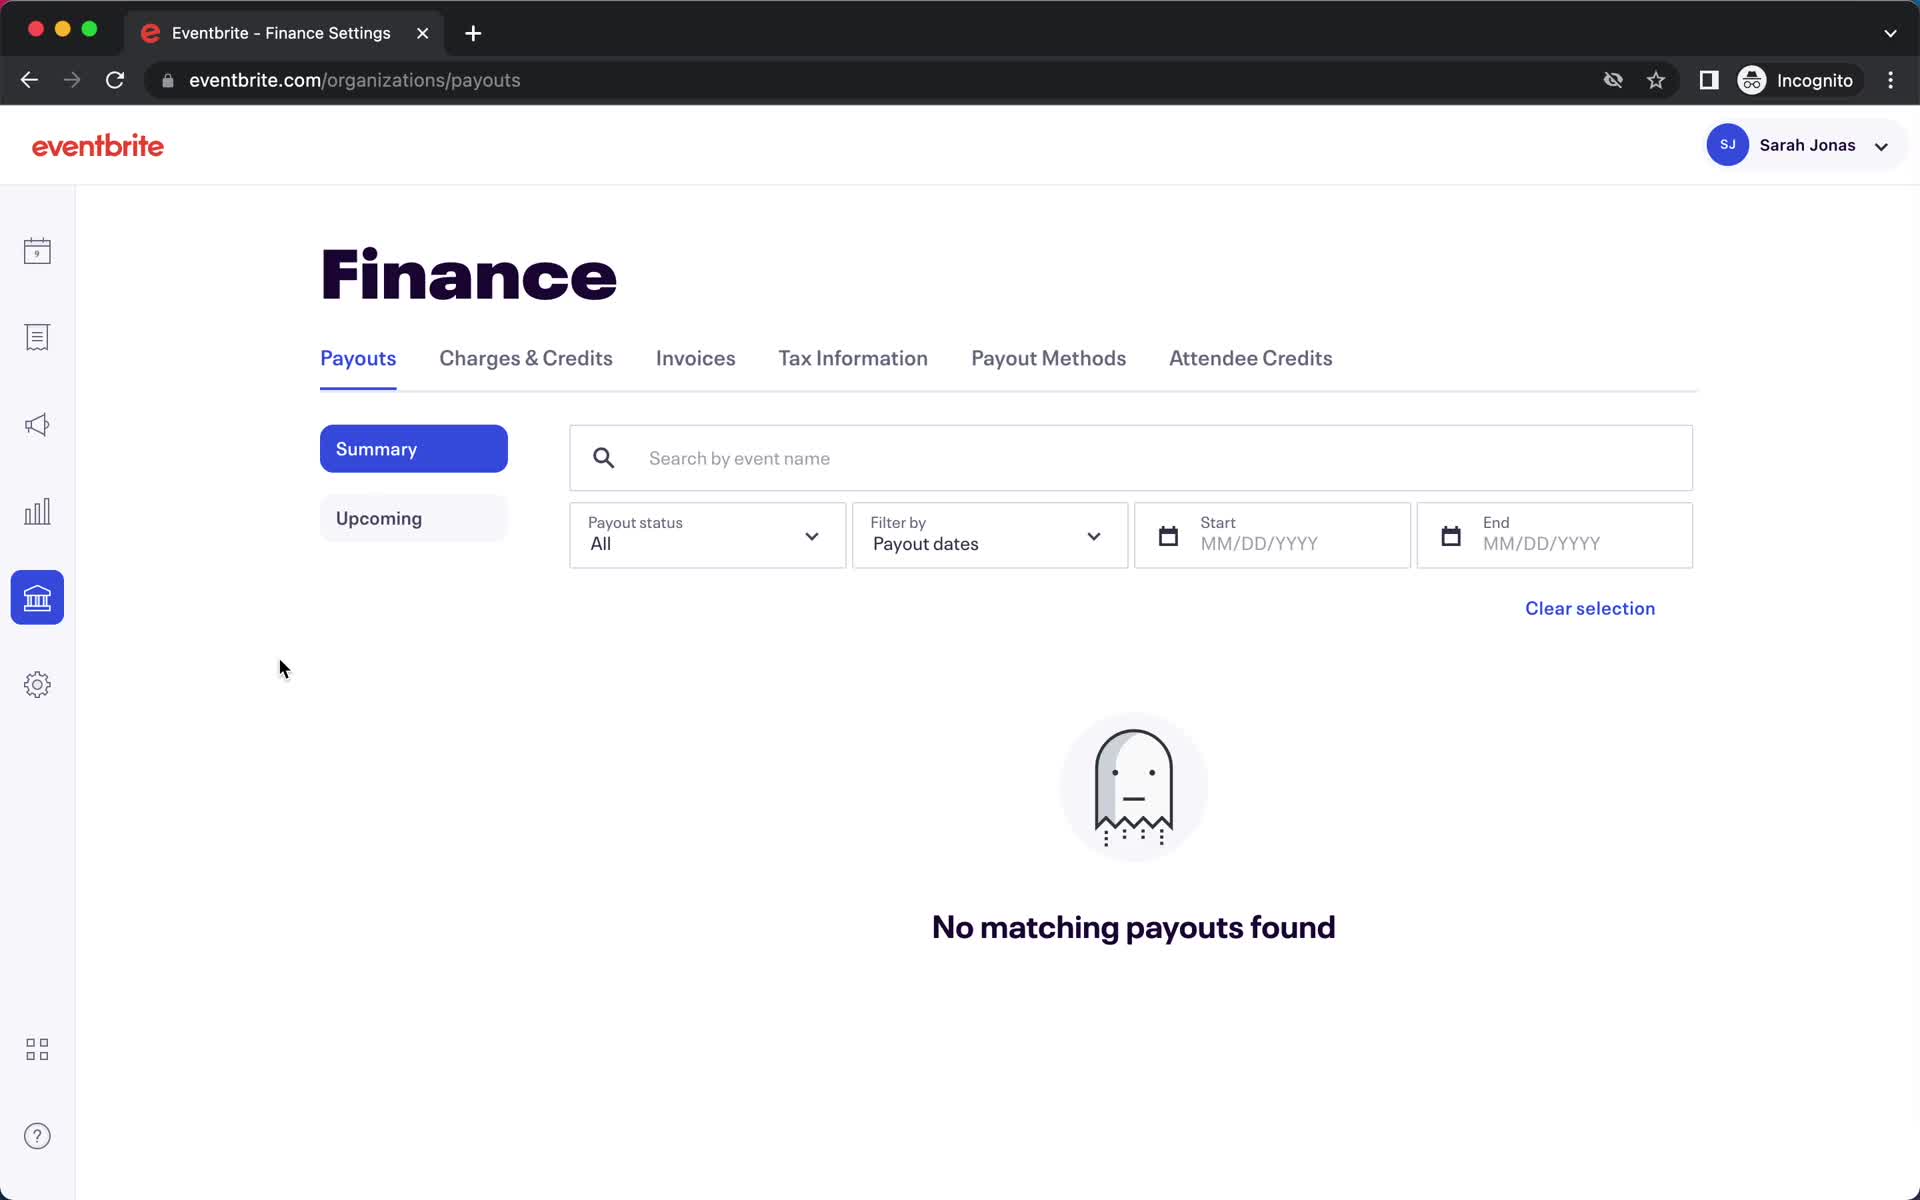The width and height of the screenshot is (1920, 1200).
Task: Click the Events calendar icon in sidebar
Action: (37, 250)
